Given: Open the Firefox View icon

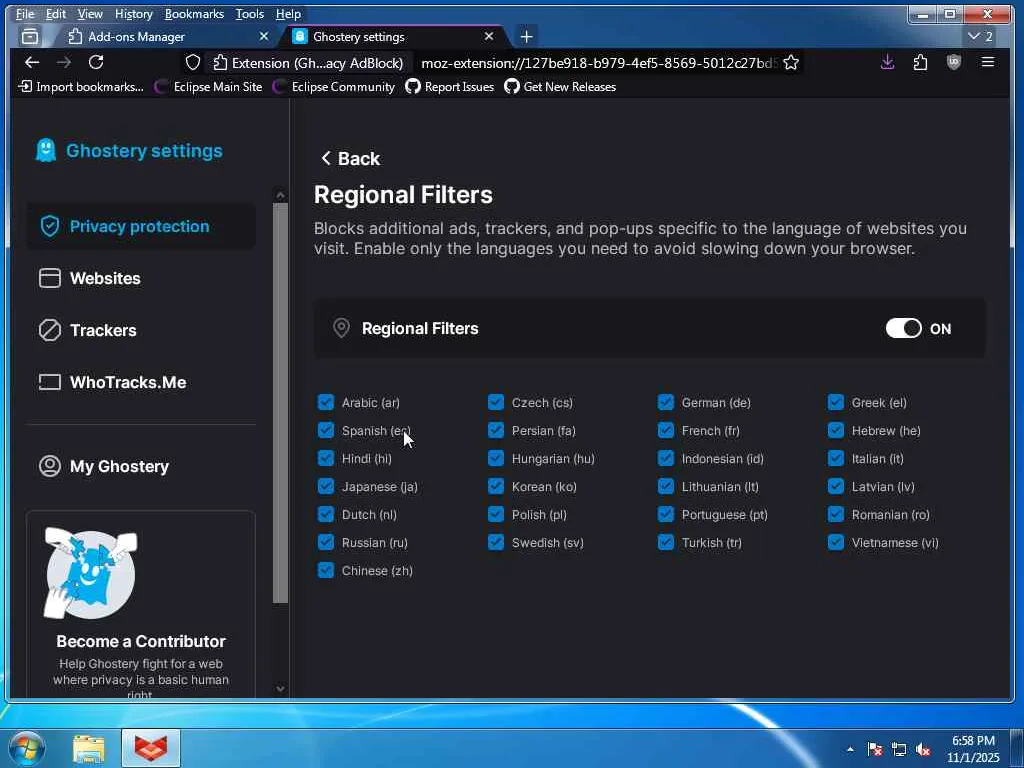Looking at the screenshot, I should [30, 37].
